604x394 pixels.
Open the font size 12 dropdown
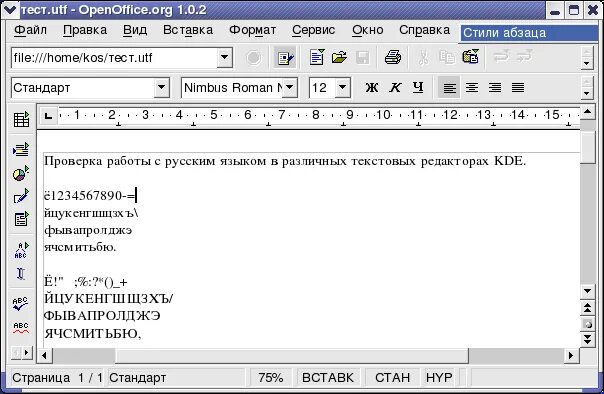tap(343, 88)
